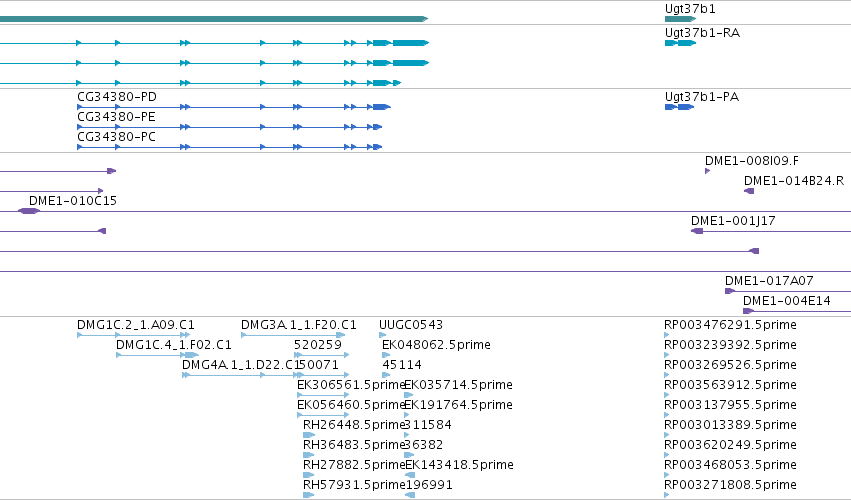Screen dimensions: 851x500
Task: Click the RH26448.5prime EST label
Action: tap(354, 426)
